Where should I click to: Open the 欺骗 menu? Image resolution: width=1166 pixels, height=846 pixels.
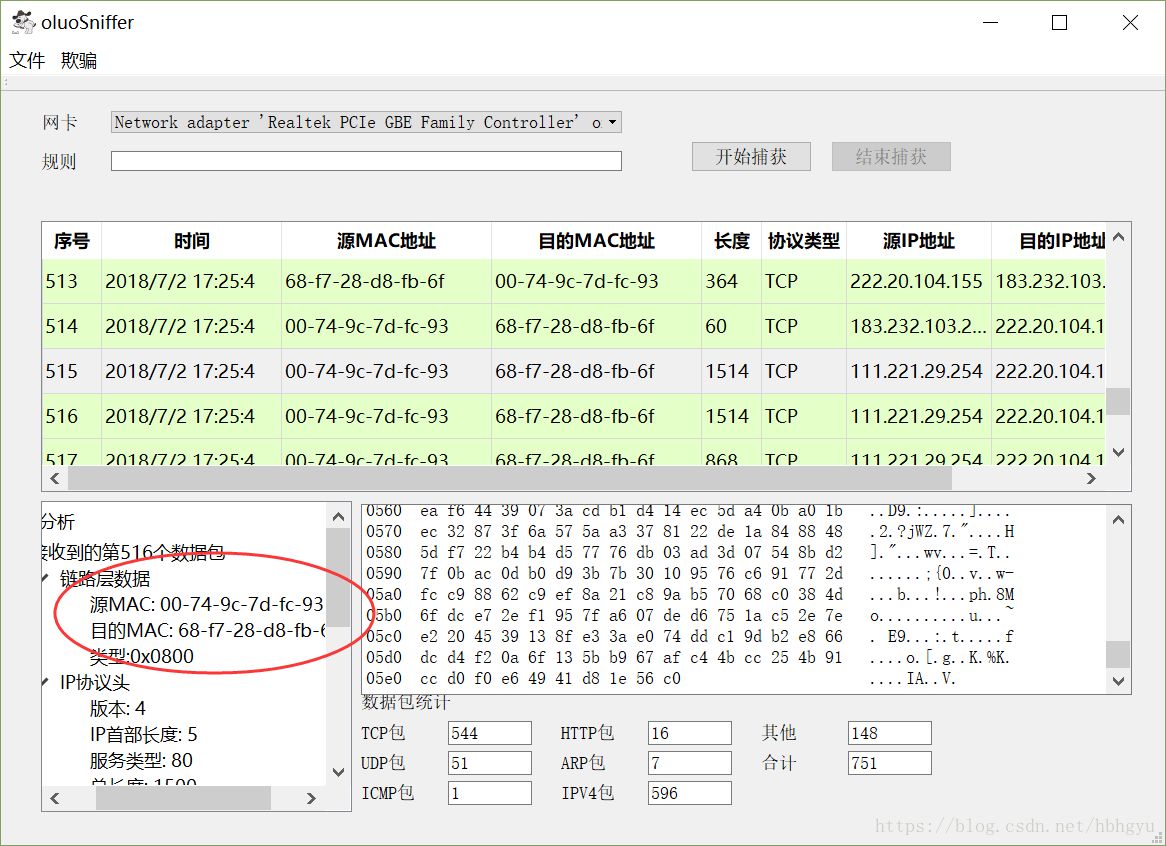click(x=79, y=60)
